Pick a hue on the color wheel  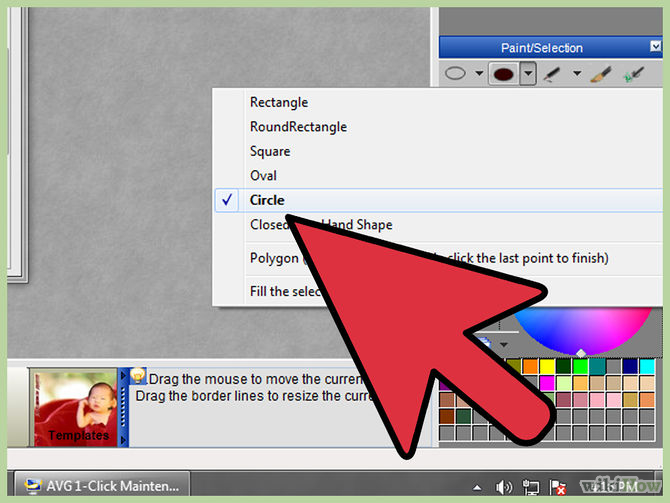pyautogui.click(x=584, y=329)
